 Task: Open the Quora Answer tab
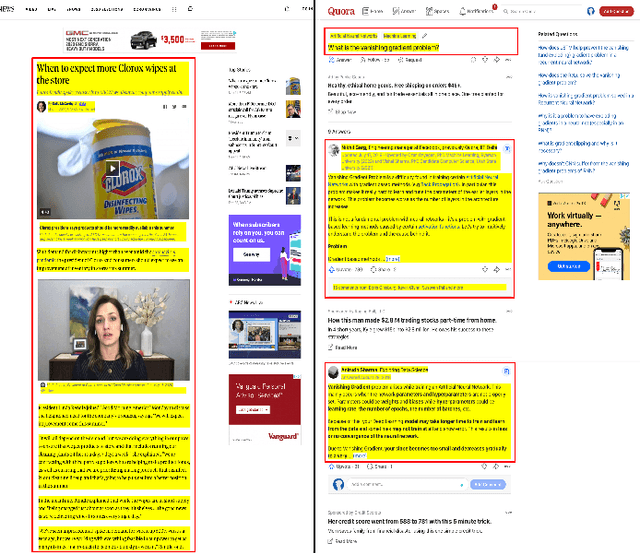[x=404, y=11]
